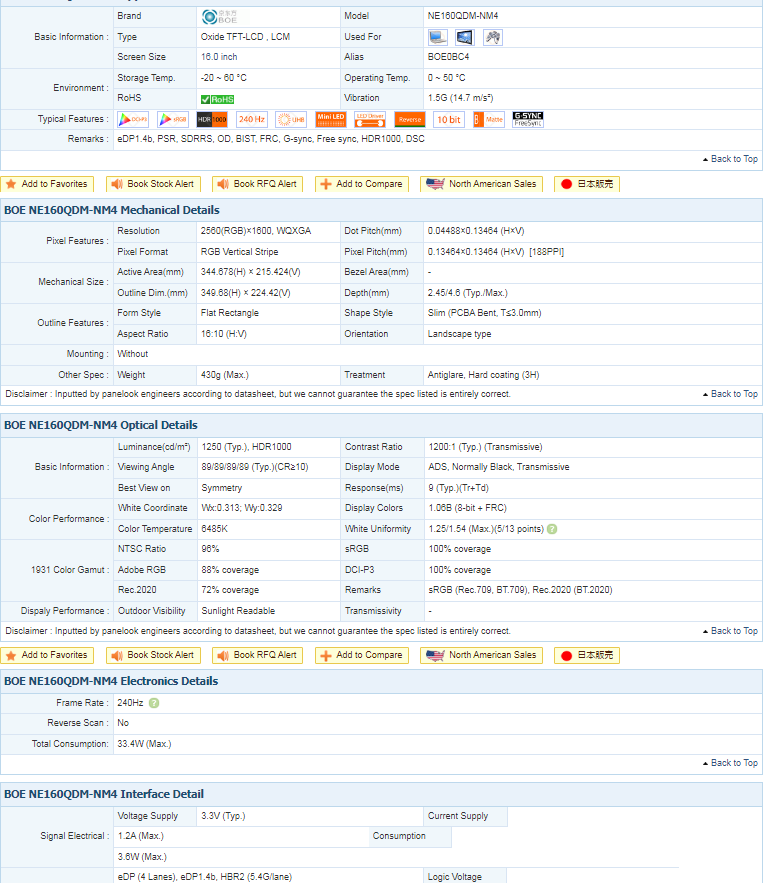Viewport: 765px width, 883px height.
Task: Select Rec.2020 '72% coverage'
Action: pos(230,590)
